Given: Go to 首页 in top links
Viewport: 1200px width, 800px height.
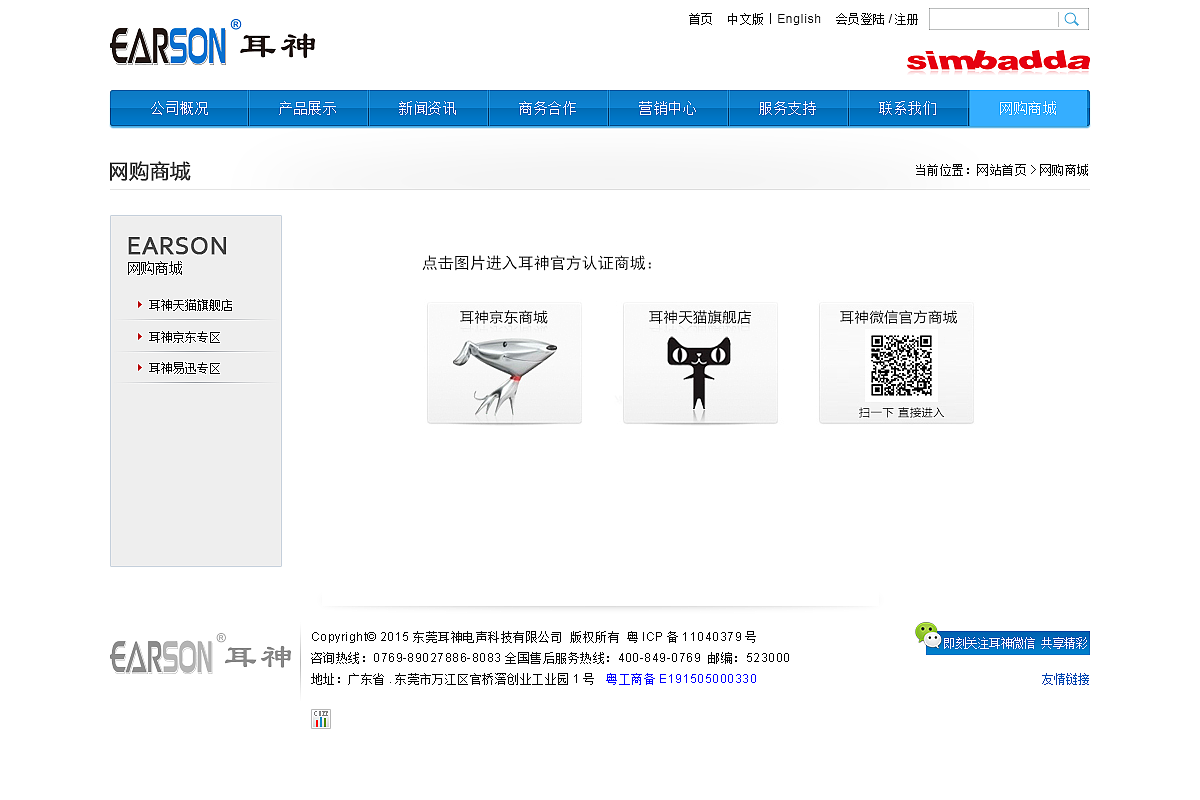Looking at the screenshot, I should [700, 19].
